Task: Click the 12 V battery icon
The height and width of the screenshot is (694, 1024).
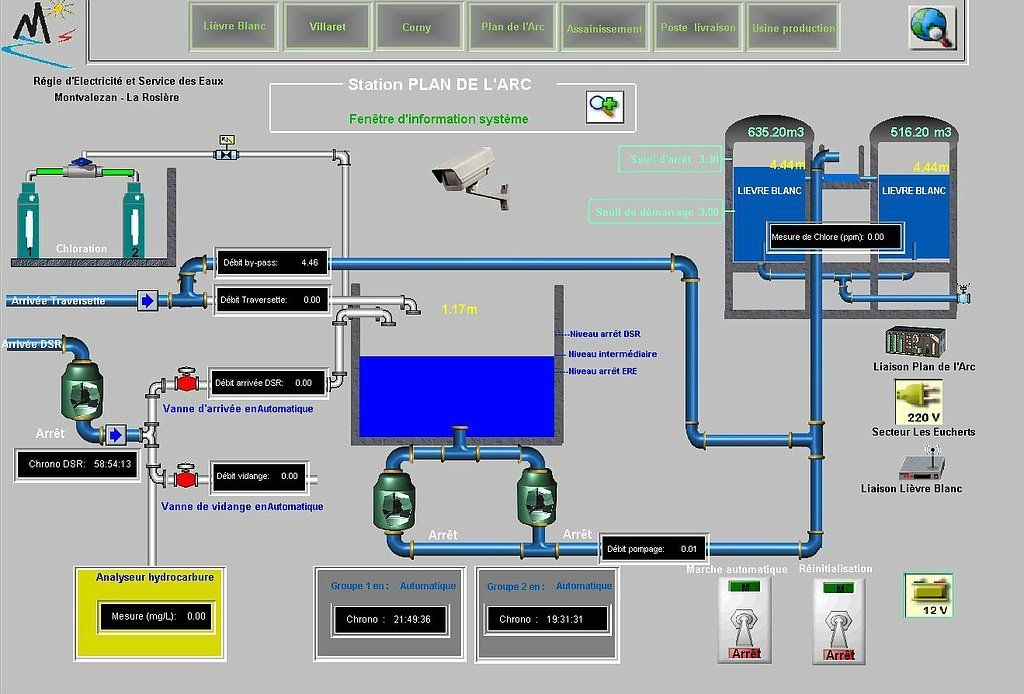Action: tap(929, 595)
